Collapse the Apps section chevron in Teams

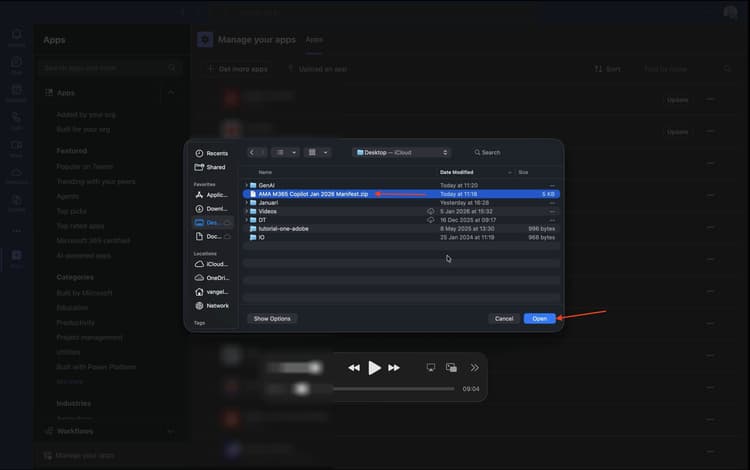point(171,92)
